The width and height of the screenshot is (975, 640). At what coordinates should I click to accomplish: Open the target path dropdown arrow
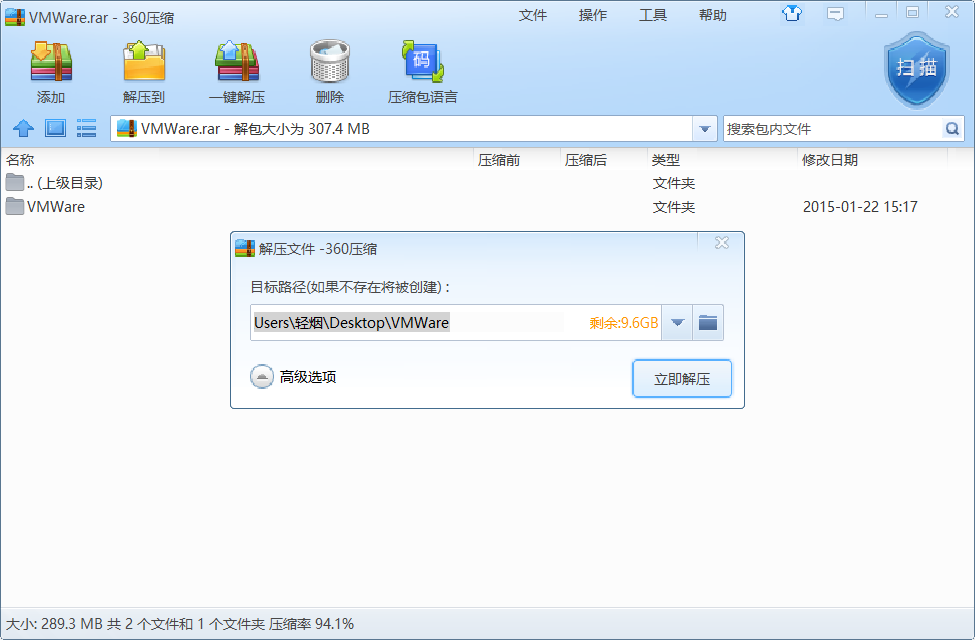pyautogui.click(x=677, y=322)
